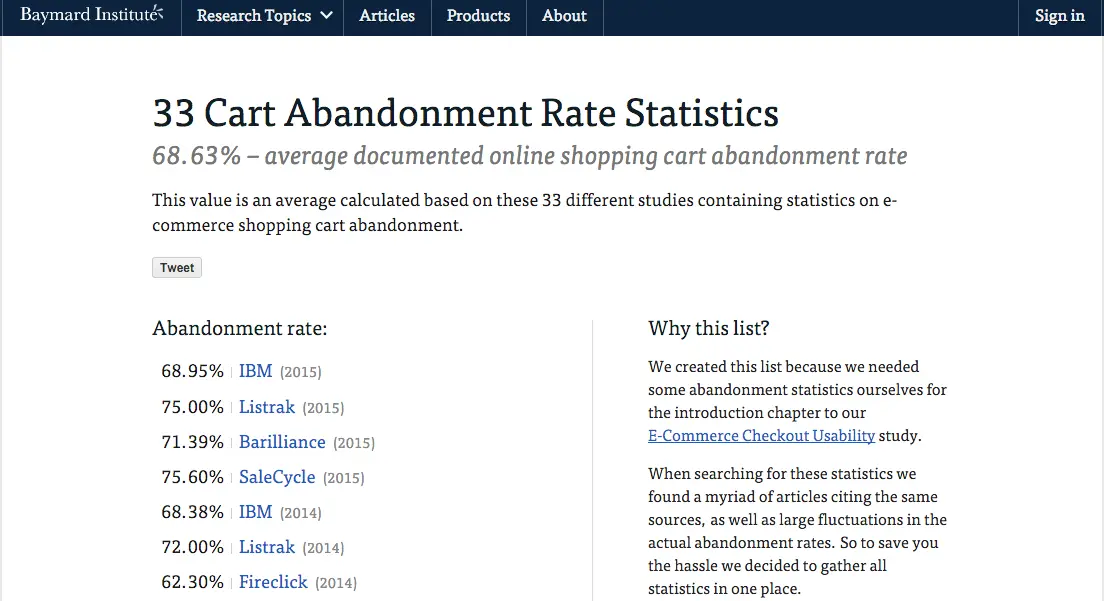Follow the Listrak 2014 link

point(267,547)
